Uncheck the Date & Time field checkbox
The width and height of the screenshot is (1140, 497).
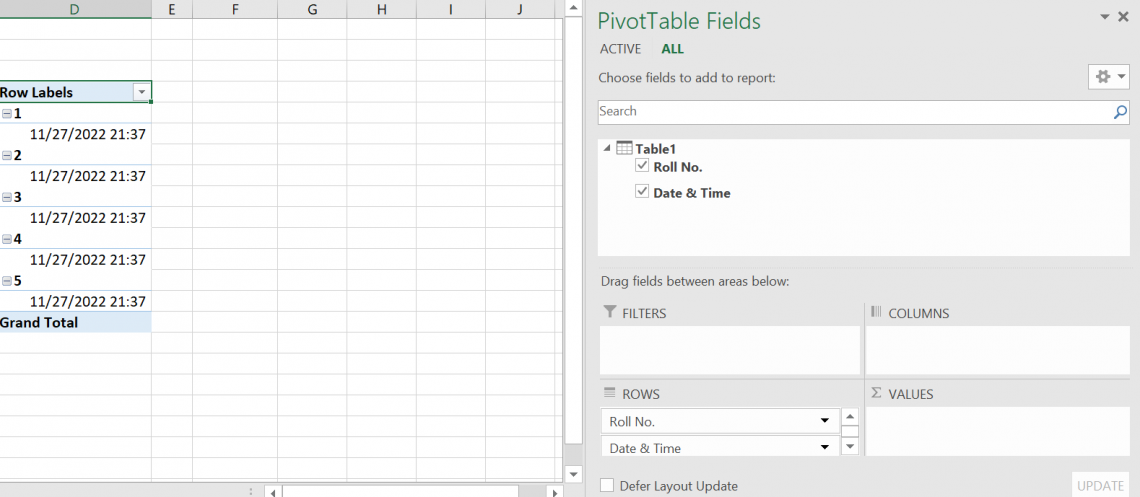[642, 192]
